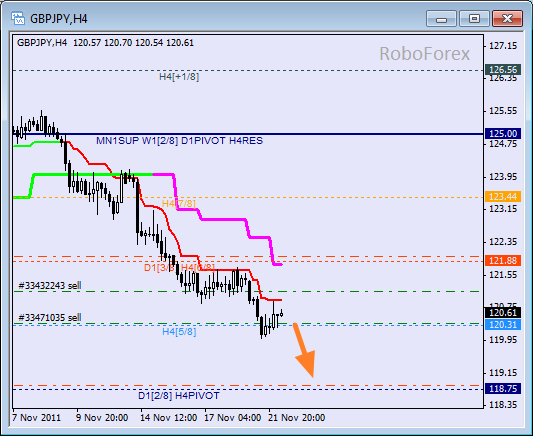533x436 pixels.
Task: Click the GBPJPY,H4 window title text
Action: (x=59, y=19)
